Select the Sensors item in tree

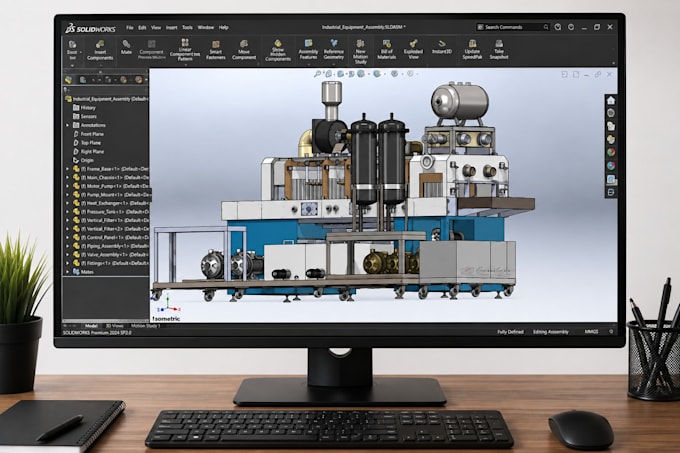point(85,116)
